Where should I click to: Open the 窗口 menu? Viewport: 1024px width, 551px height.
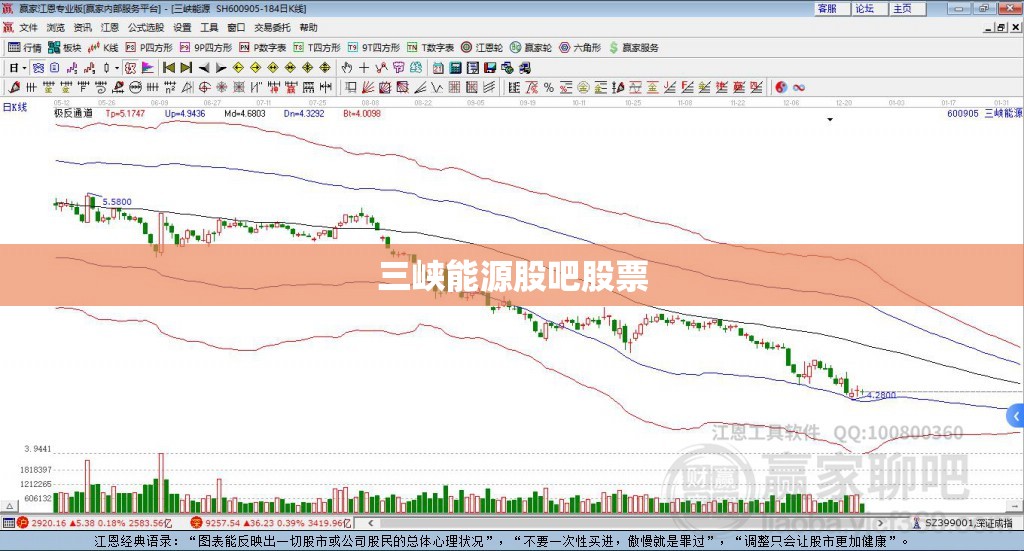point(236,27)
